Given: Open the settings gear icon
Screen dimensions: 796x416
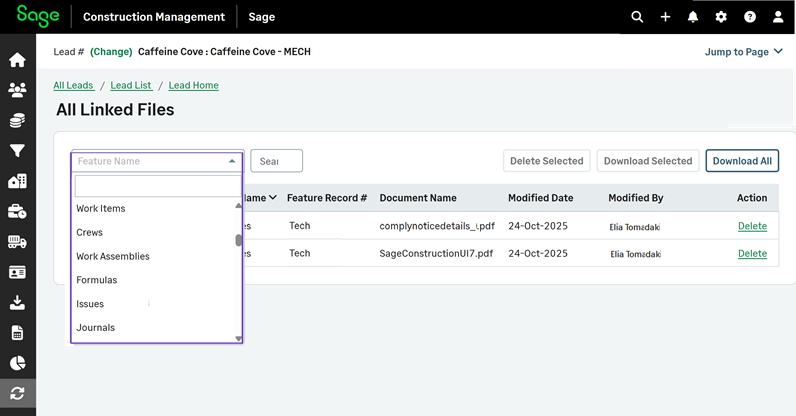Looking at the screenshot, I should [721, 17].
